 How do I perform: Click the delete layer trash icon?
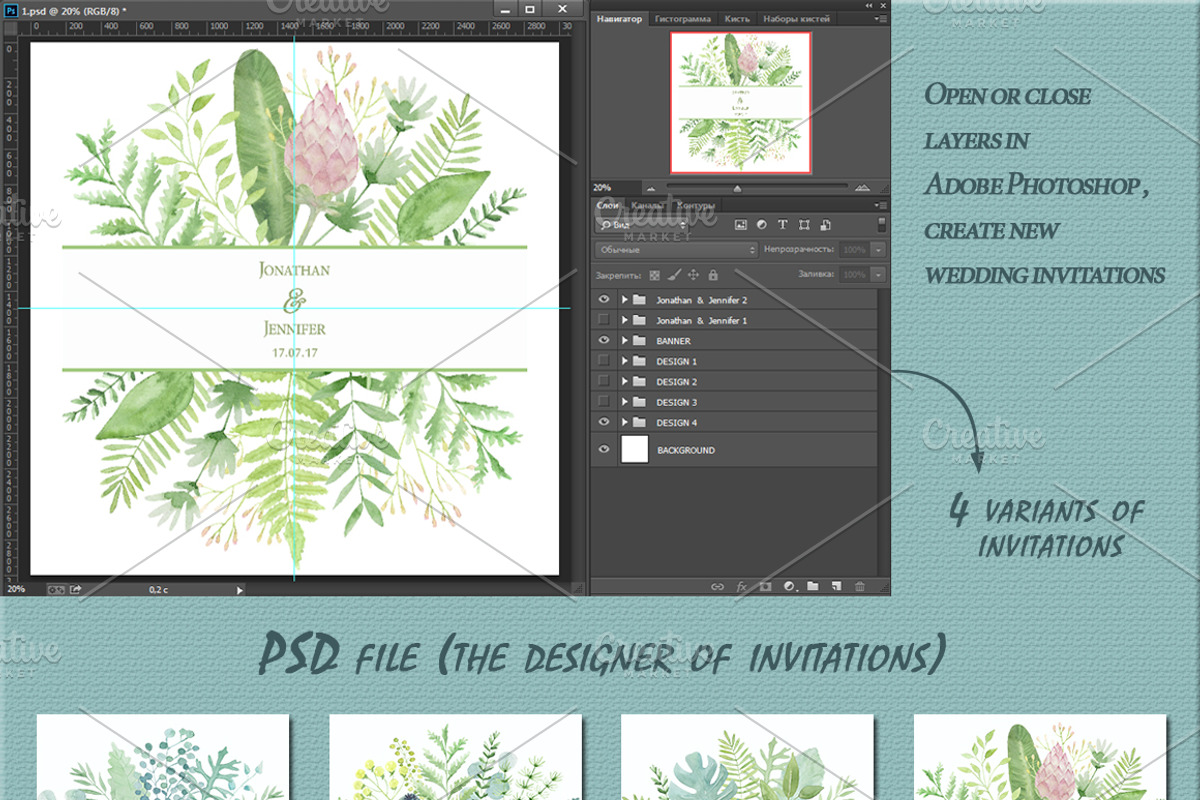click(x=860, y=587)
